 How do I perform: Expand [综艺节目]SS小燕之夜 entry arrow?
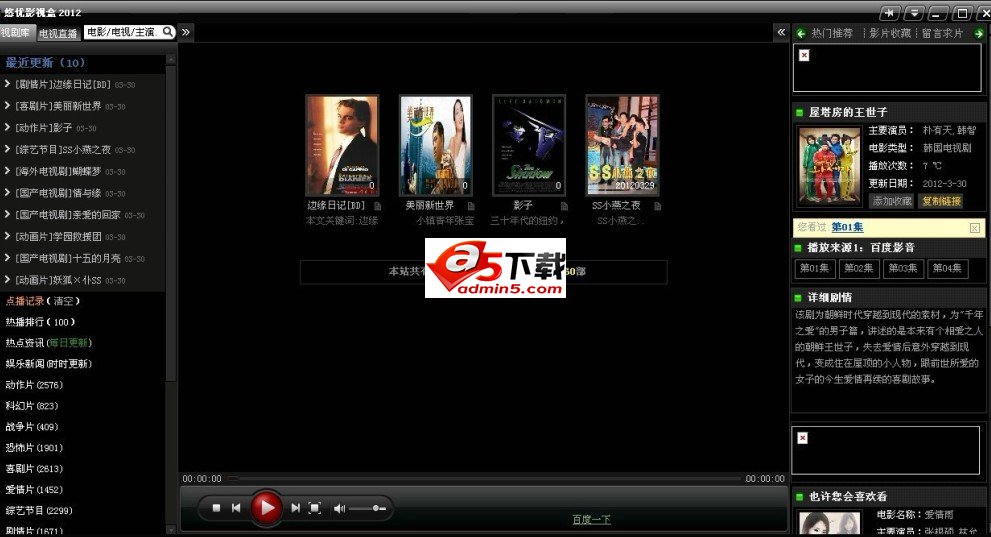pos(7,149)
